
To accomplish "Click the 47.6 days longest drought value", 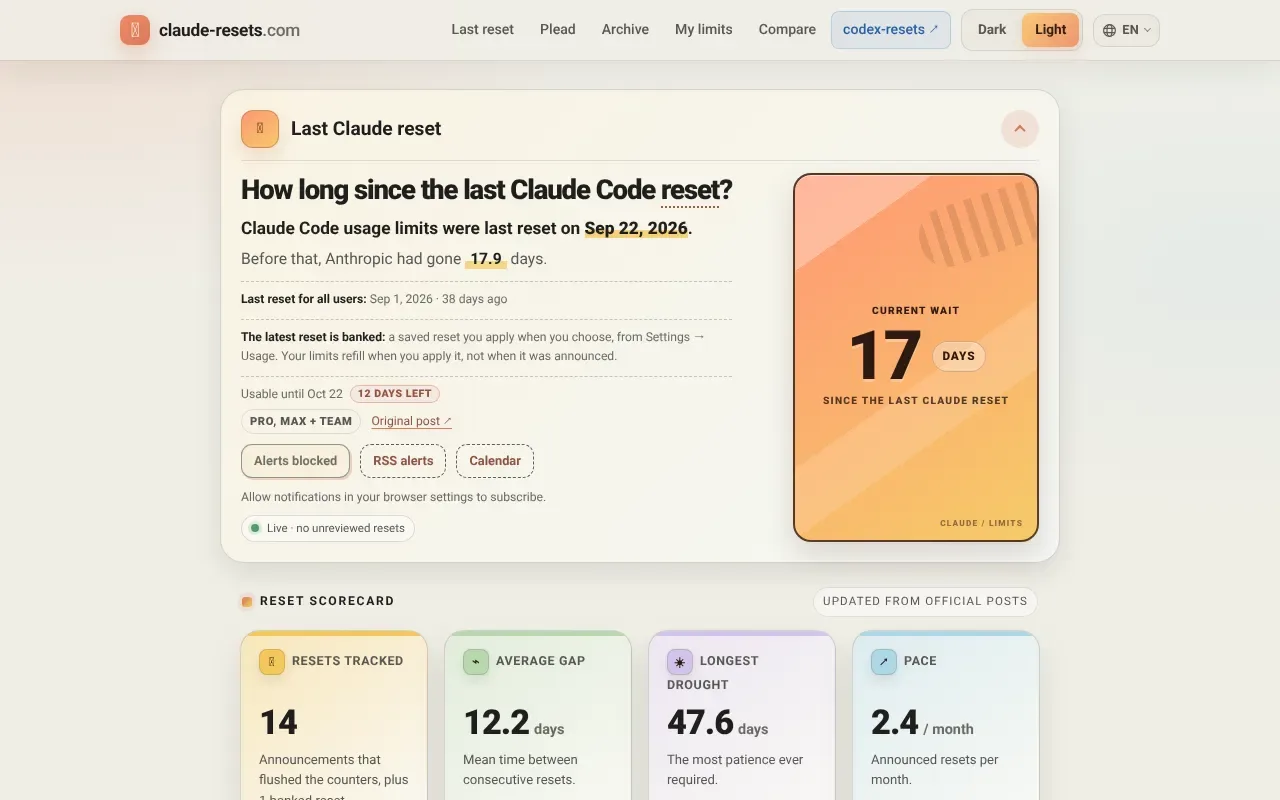I will [x=718, y=722].
